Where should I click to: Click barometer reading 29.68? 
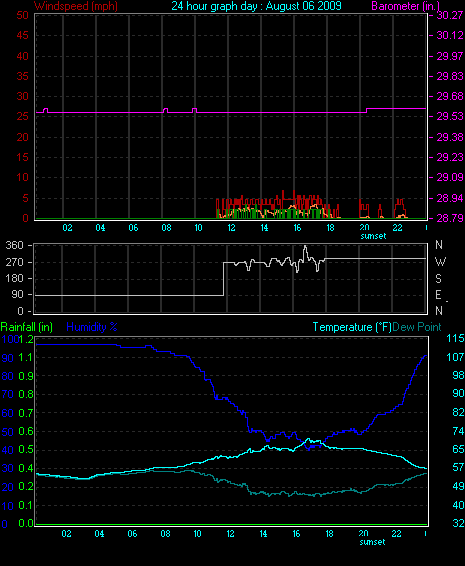(450, 96)
